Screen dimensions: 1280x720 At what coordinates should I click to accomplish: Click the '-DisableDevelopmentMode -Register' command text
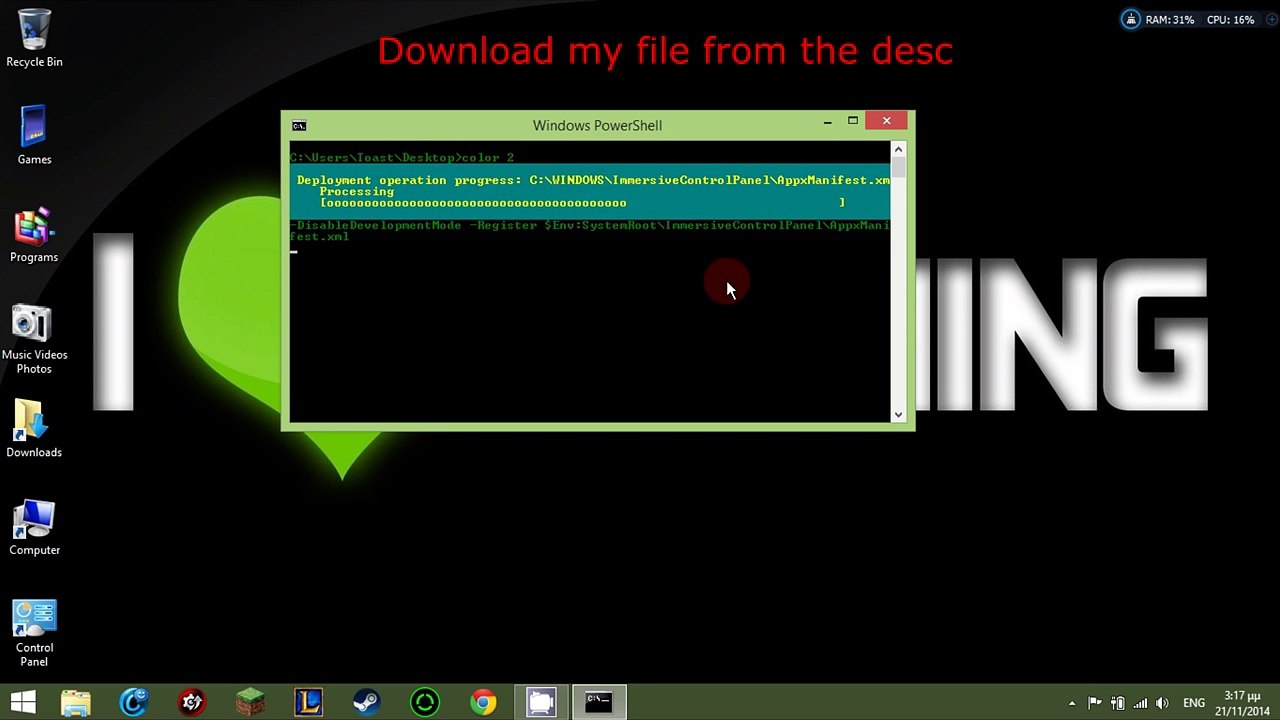590,231
